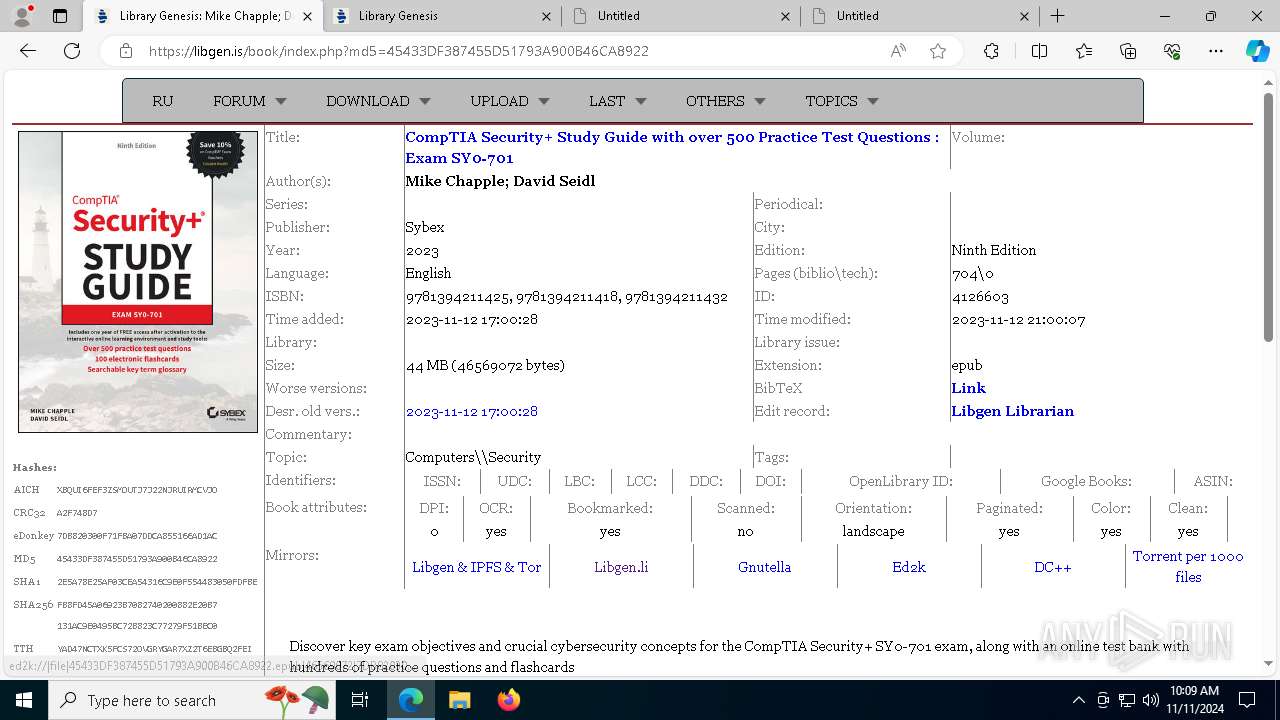The width and height of the screenshot is (1280, 720).
Task: Open the old version dated 2023-11-12 link
Action: tap(471, 411)
